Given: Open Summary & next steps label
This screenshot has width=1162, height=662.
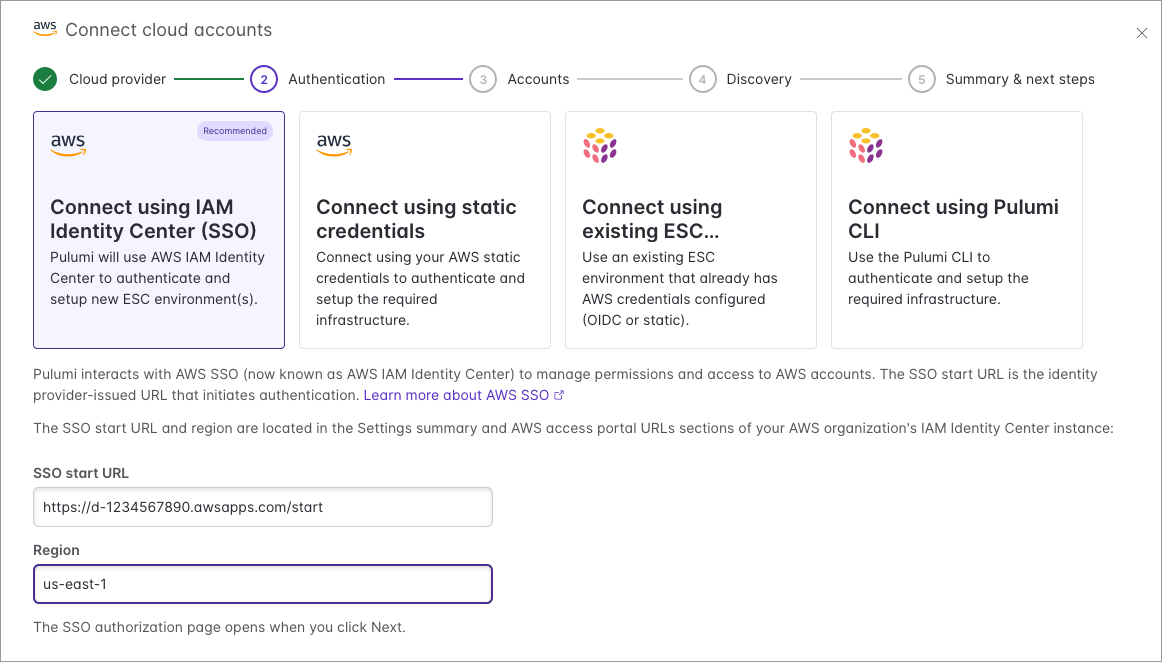Looking at the screenshot, I should click(x=1020, y=79).
